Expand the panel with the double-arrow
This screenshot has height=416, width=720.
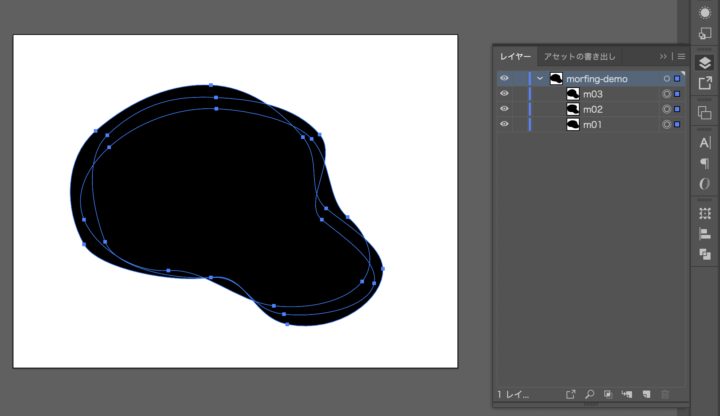[663, 57]
